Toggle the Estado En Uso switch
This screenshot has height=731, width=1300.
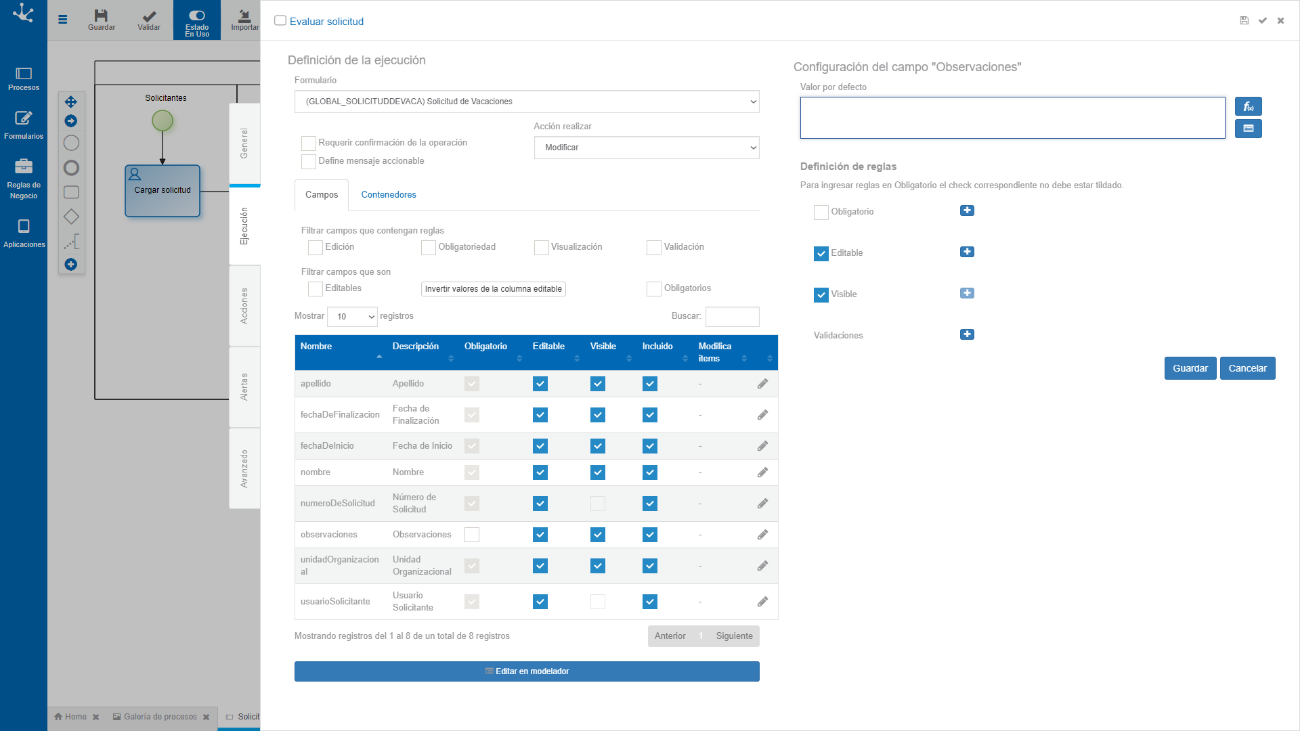[x=197, y=20]
